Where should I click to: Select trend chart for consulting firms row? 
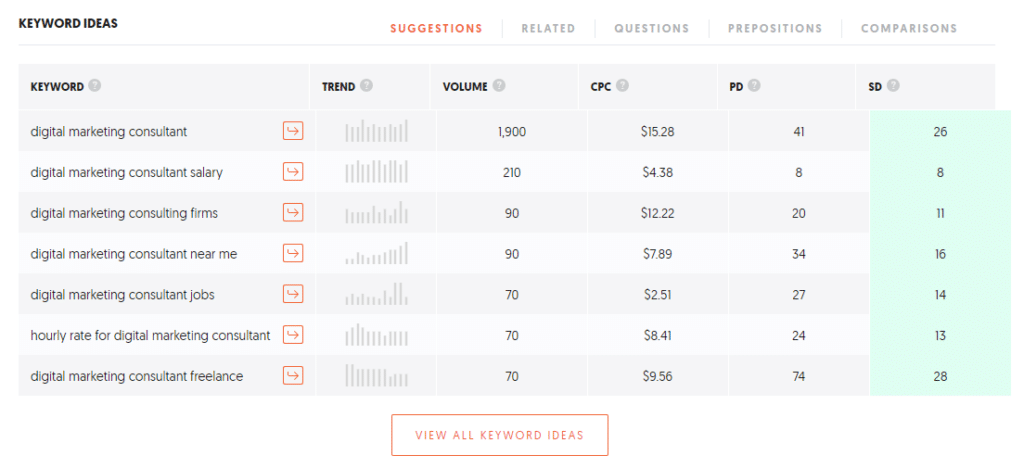pos(376,212)
